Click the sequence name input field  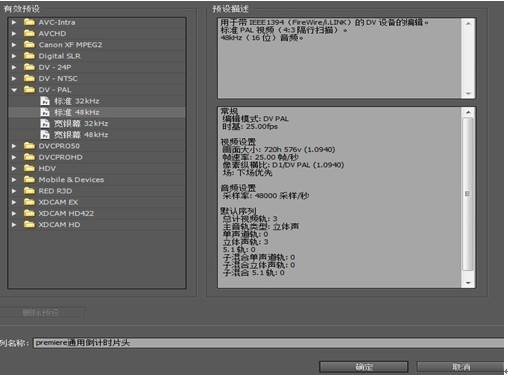[269, 343]
